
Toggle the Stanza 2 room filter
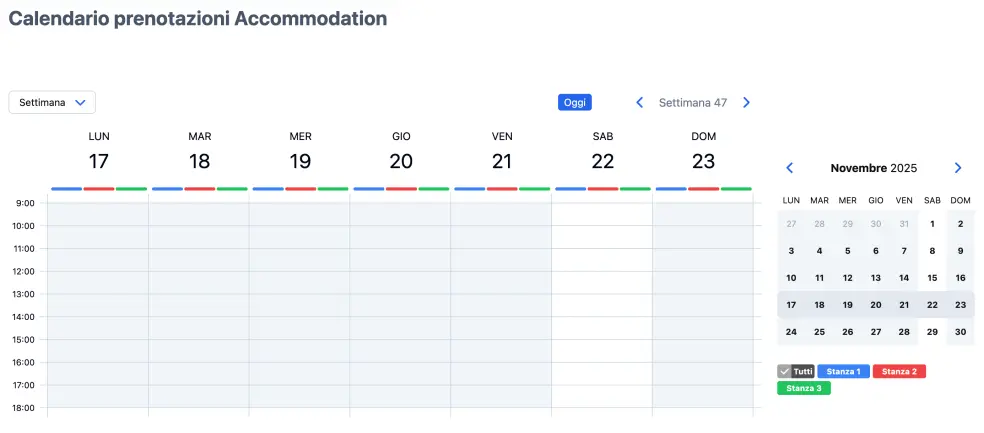coord(899,371)
